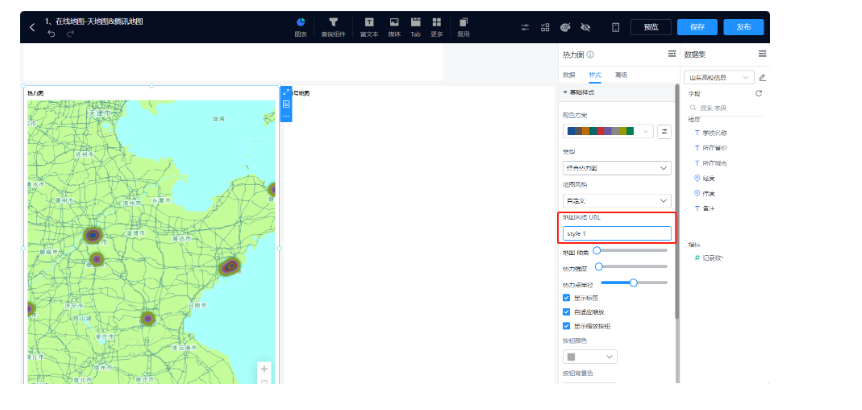Click the 预览 preview button
This screenshot has width=862, height=410.
(651, 27)
